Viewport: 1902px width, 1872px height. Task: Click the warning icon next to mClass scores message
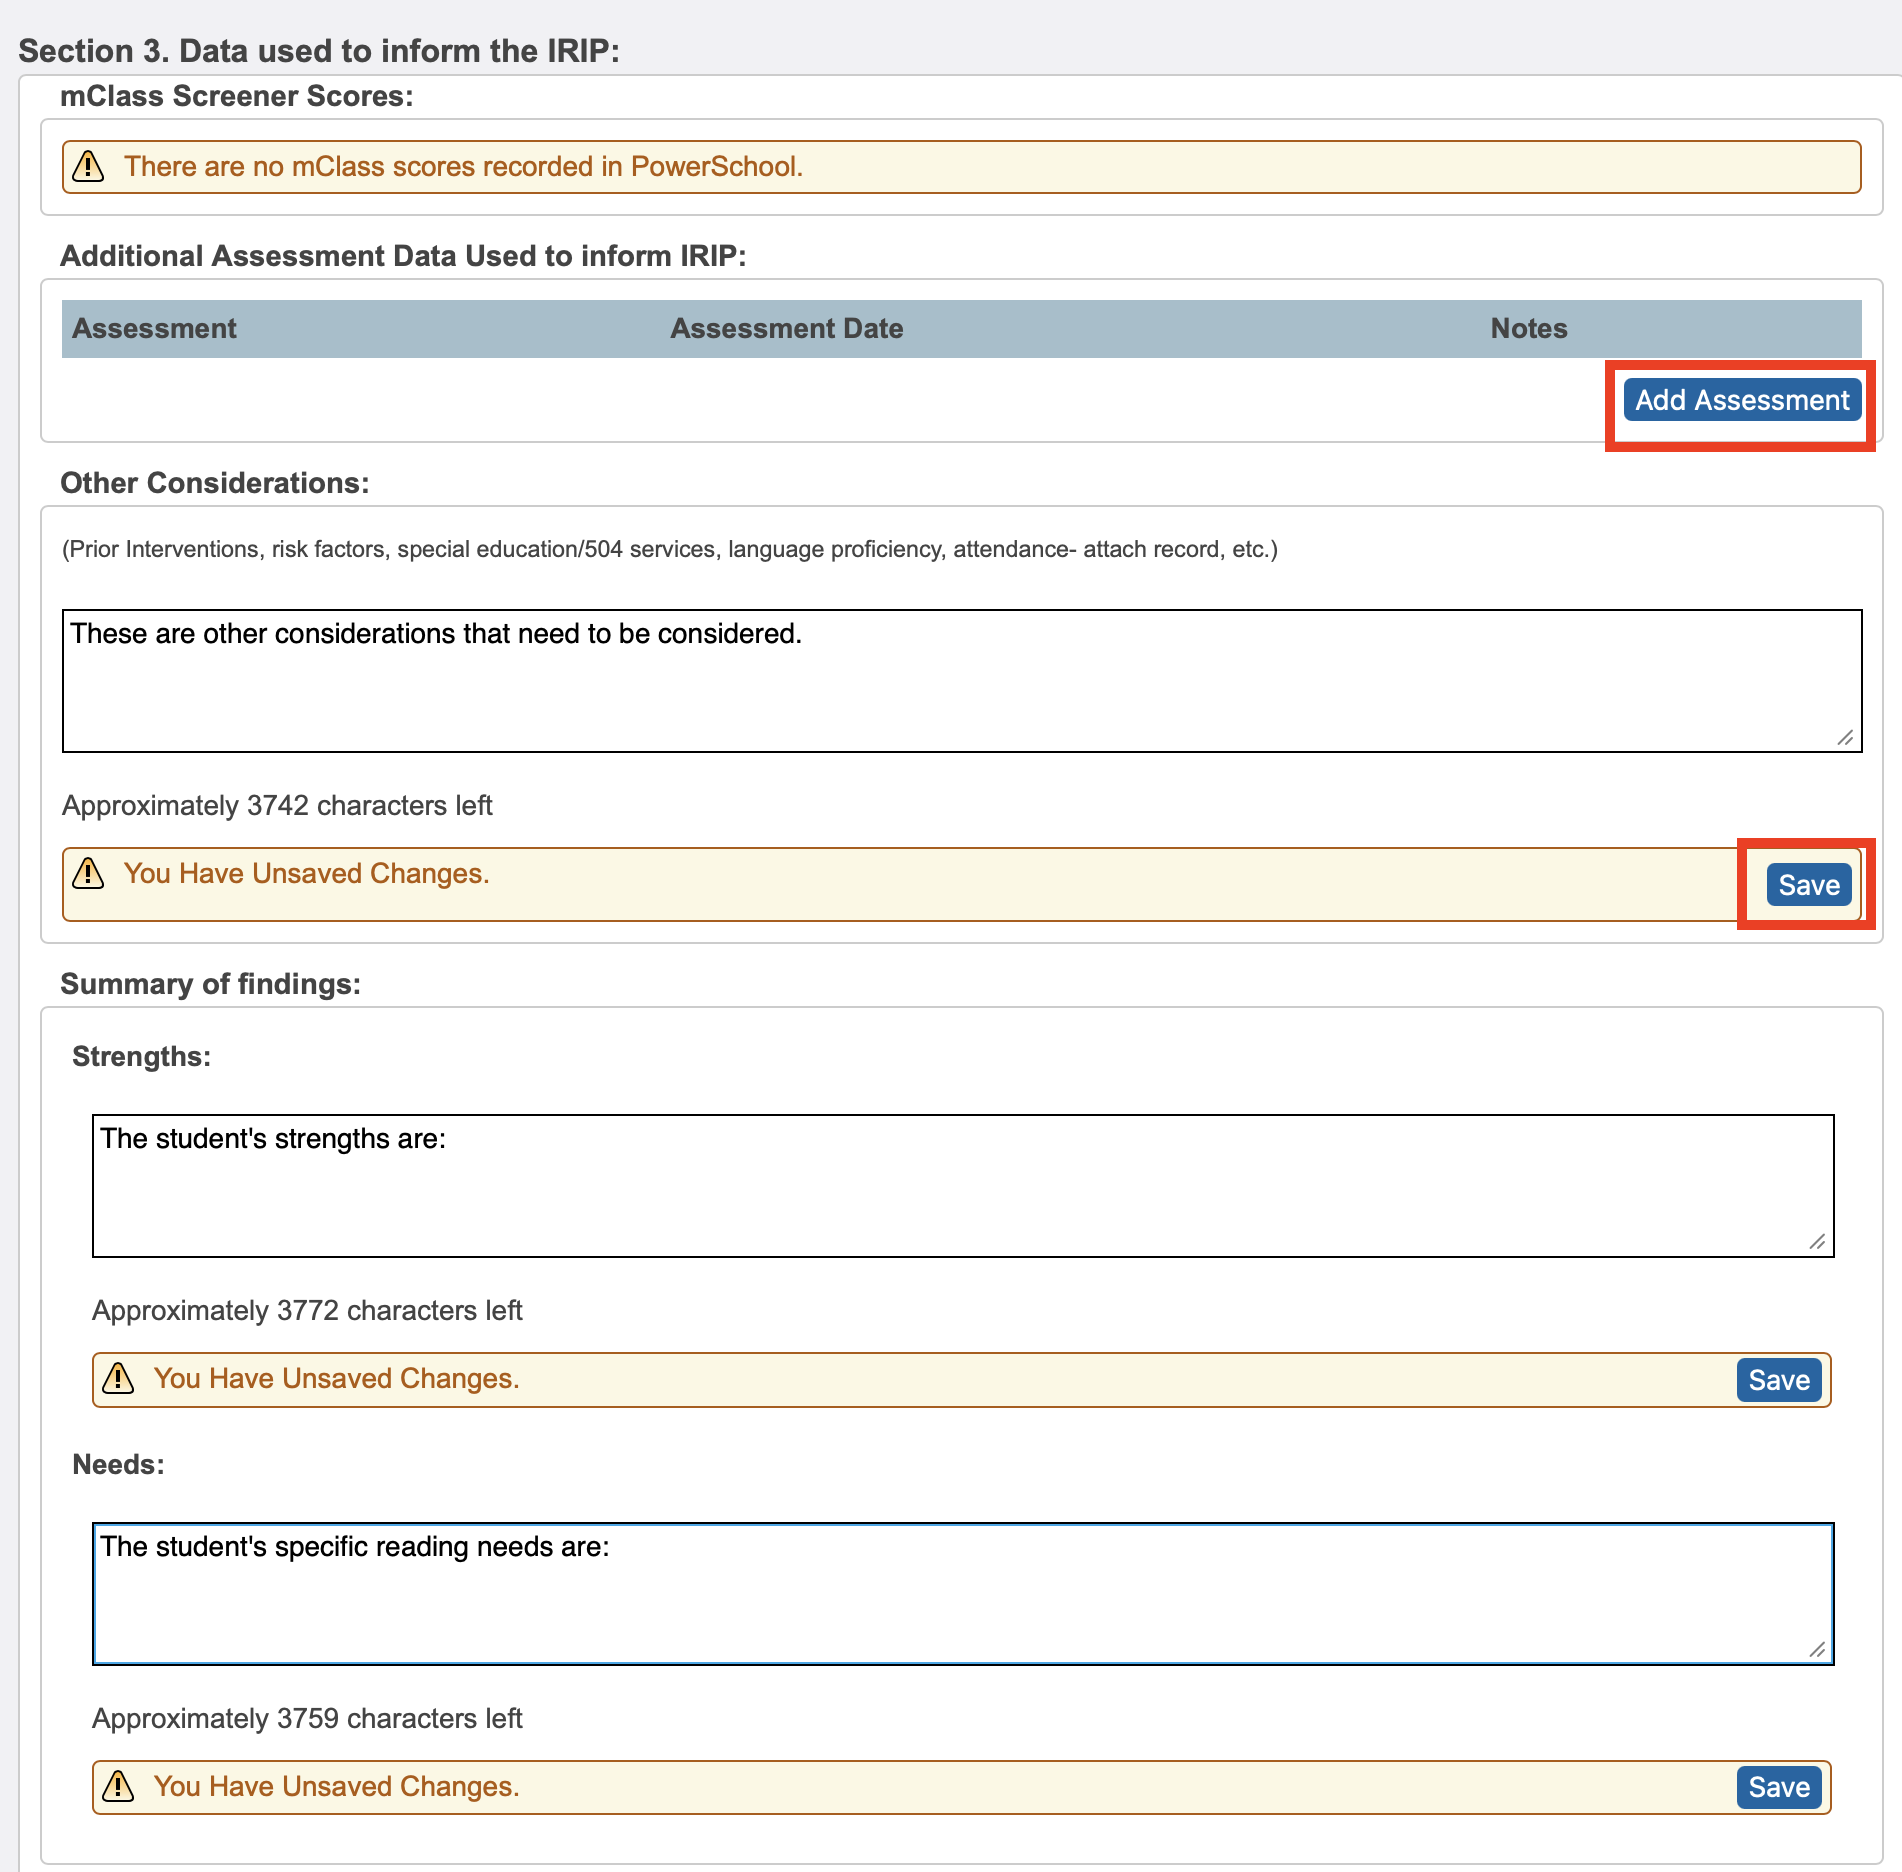coord(89,166)
